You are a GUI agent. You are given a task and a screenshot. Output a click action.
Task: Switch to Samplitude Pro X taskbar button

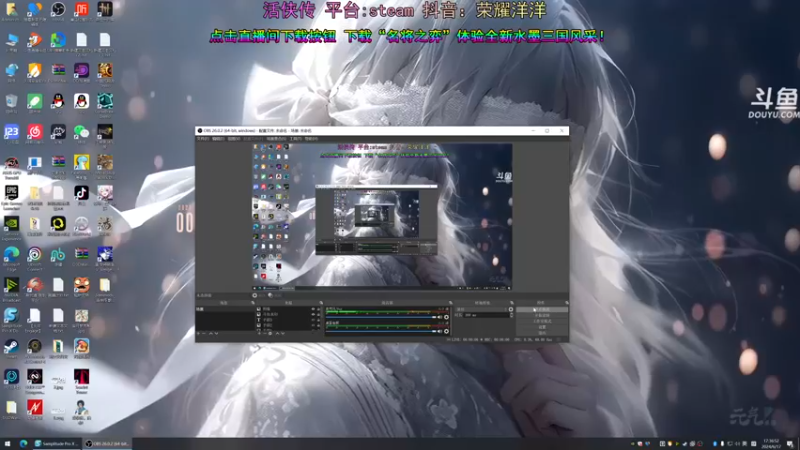[x=57, y=443]
